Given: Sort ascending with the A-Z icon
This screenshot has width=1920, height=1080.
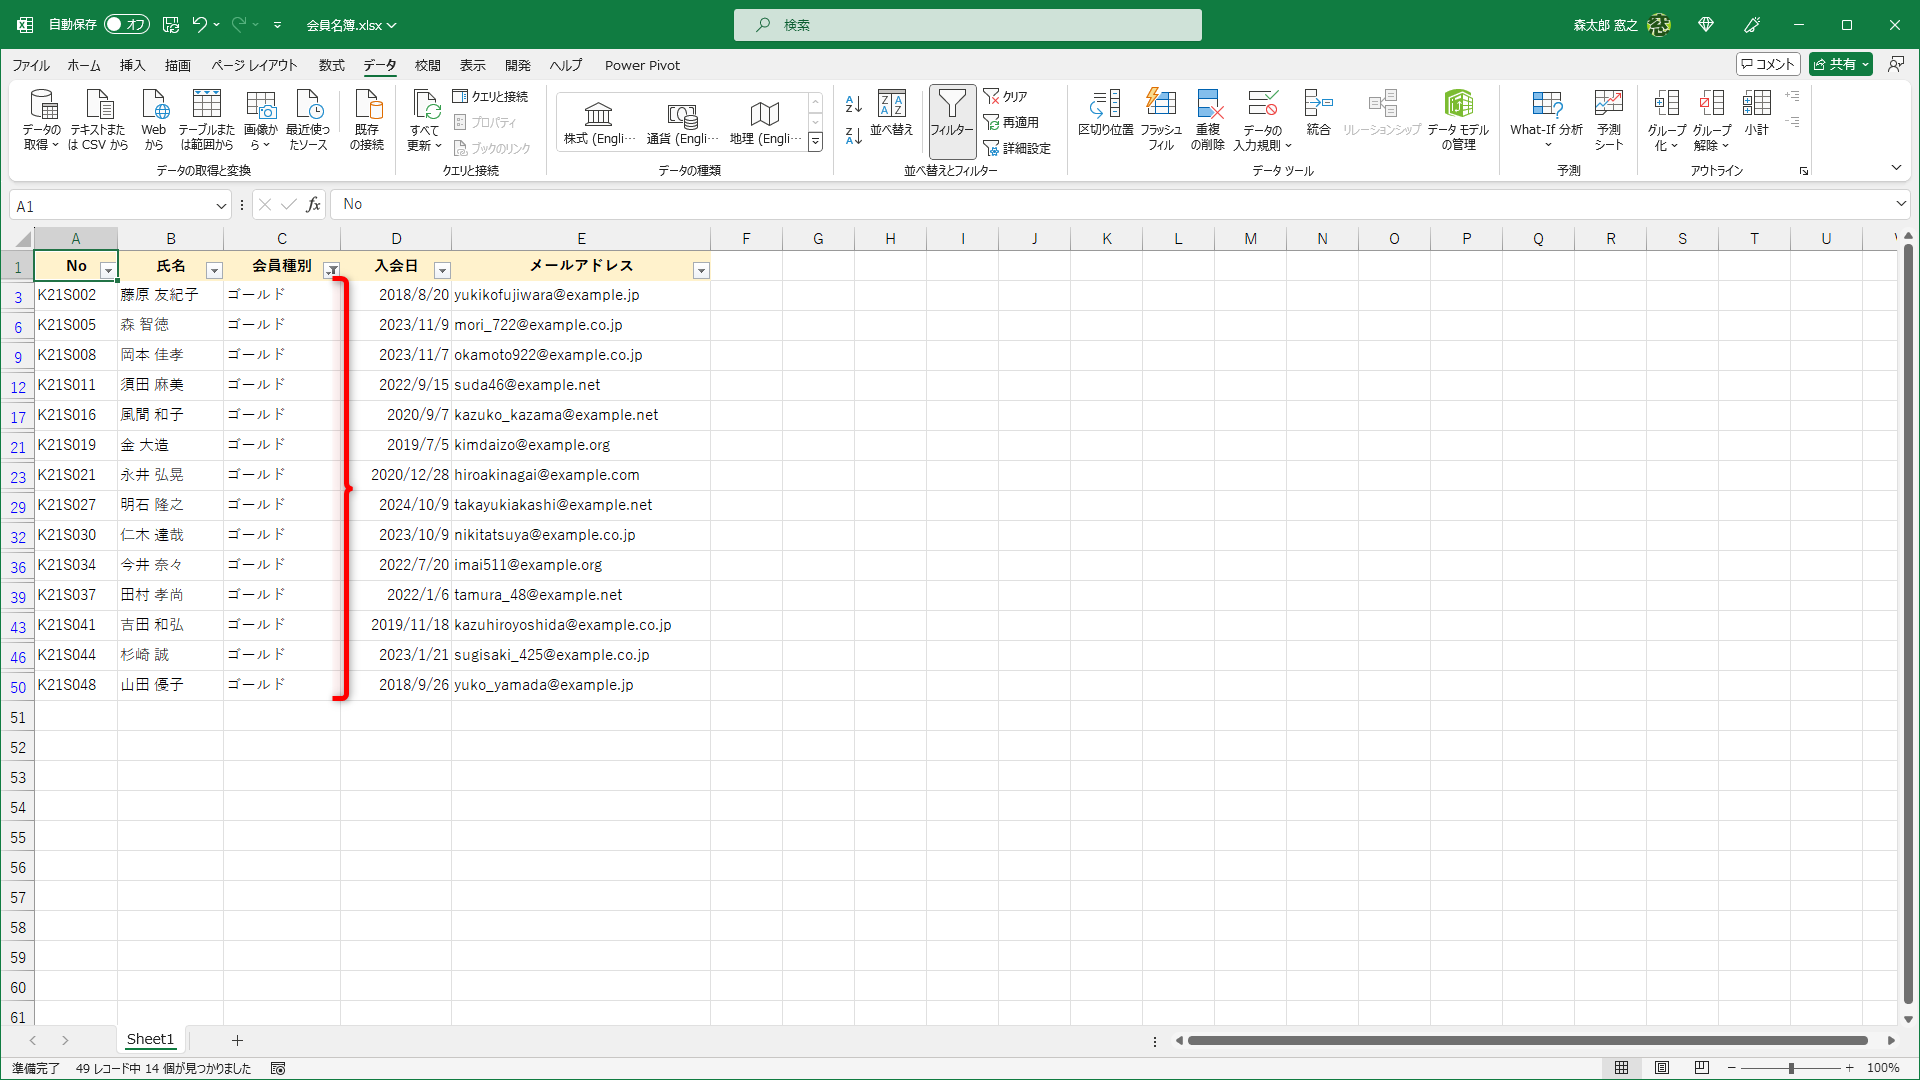Looking at the screenshot, I should [x=853, y=104].
